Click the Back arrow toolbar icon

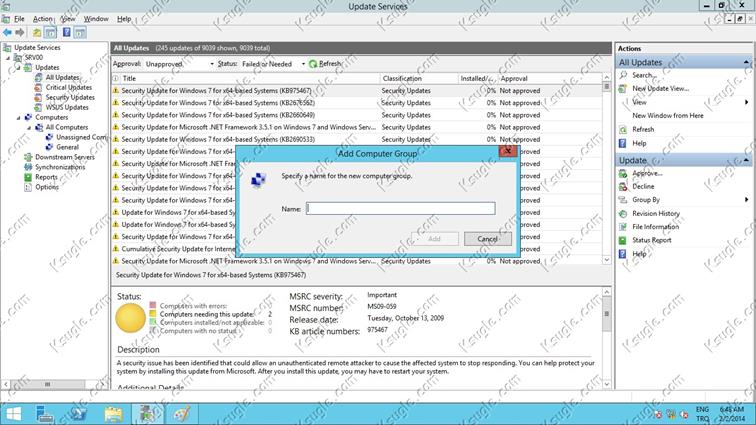click(x=7, y=32)
